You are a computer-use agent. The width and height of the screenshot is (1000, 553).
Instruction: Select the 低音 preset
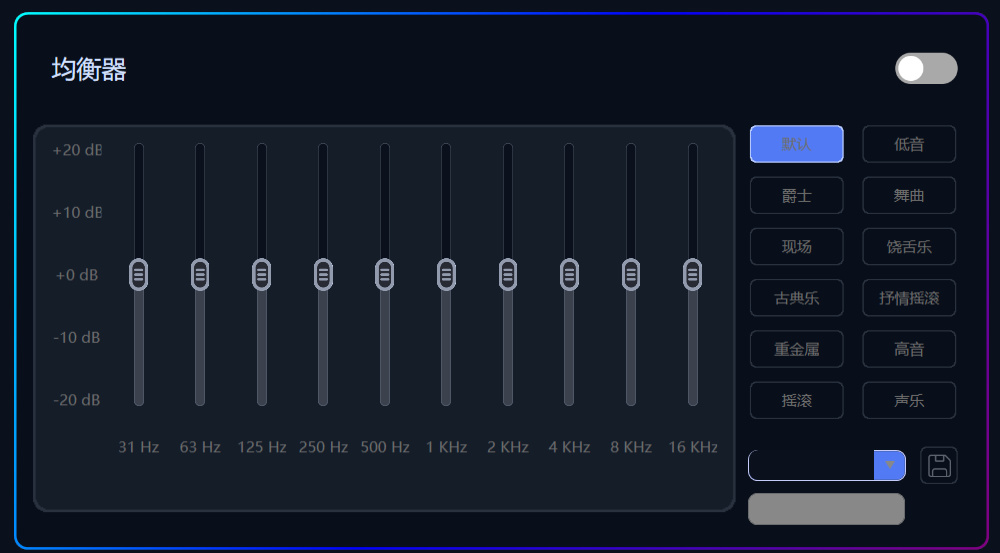(x=909, y=144)
